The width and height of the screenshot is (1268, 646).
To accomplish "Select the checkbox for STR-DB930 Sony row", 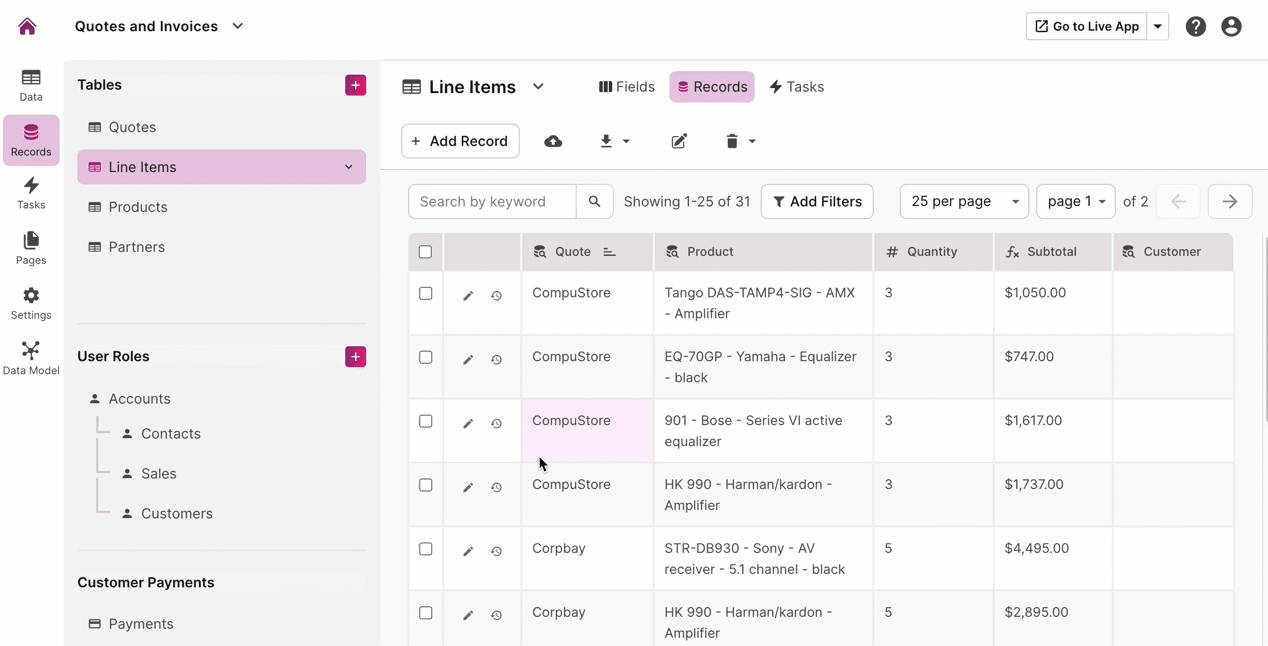I will click(x=425, y=549).
